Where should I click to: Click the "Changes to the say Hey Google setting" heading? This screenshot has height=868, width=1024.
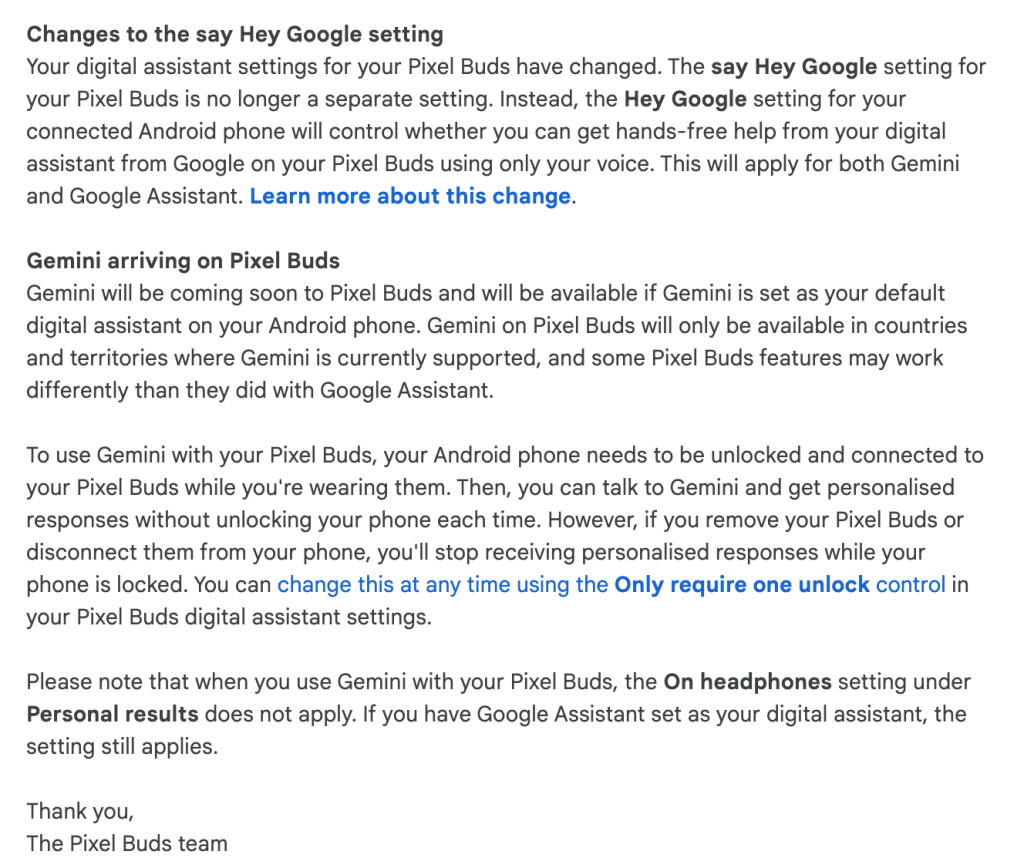coord(235,35)
